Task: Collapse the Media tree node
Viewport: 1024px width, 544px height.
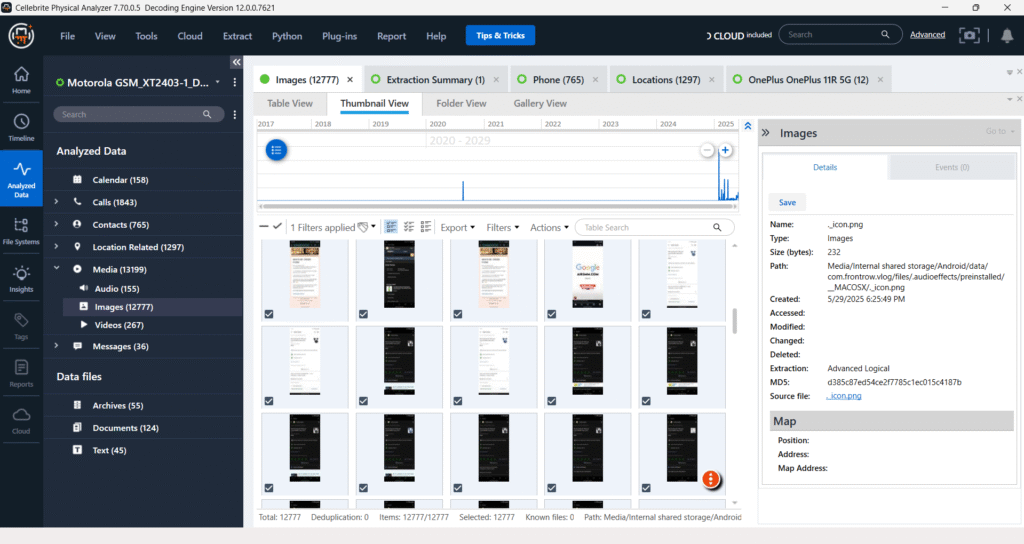Action: point(56,268)
